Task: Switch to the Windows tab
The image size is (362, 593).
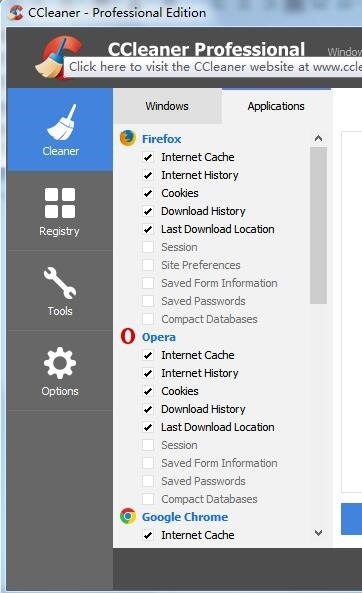Action: coord(167,106)
